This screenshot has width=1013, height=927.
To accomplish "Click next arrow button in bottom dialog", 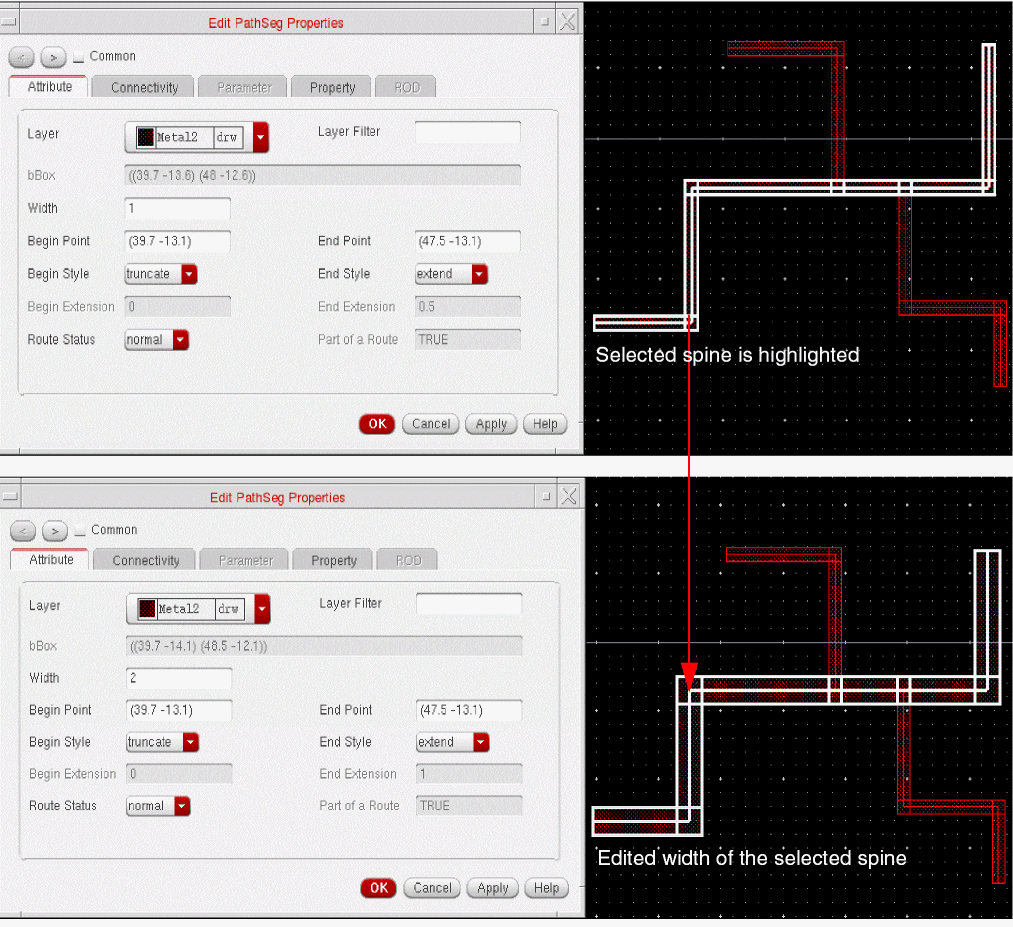I will coord(55,531).
